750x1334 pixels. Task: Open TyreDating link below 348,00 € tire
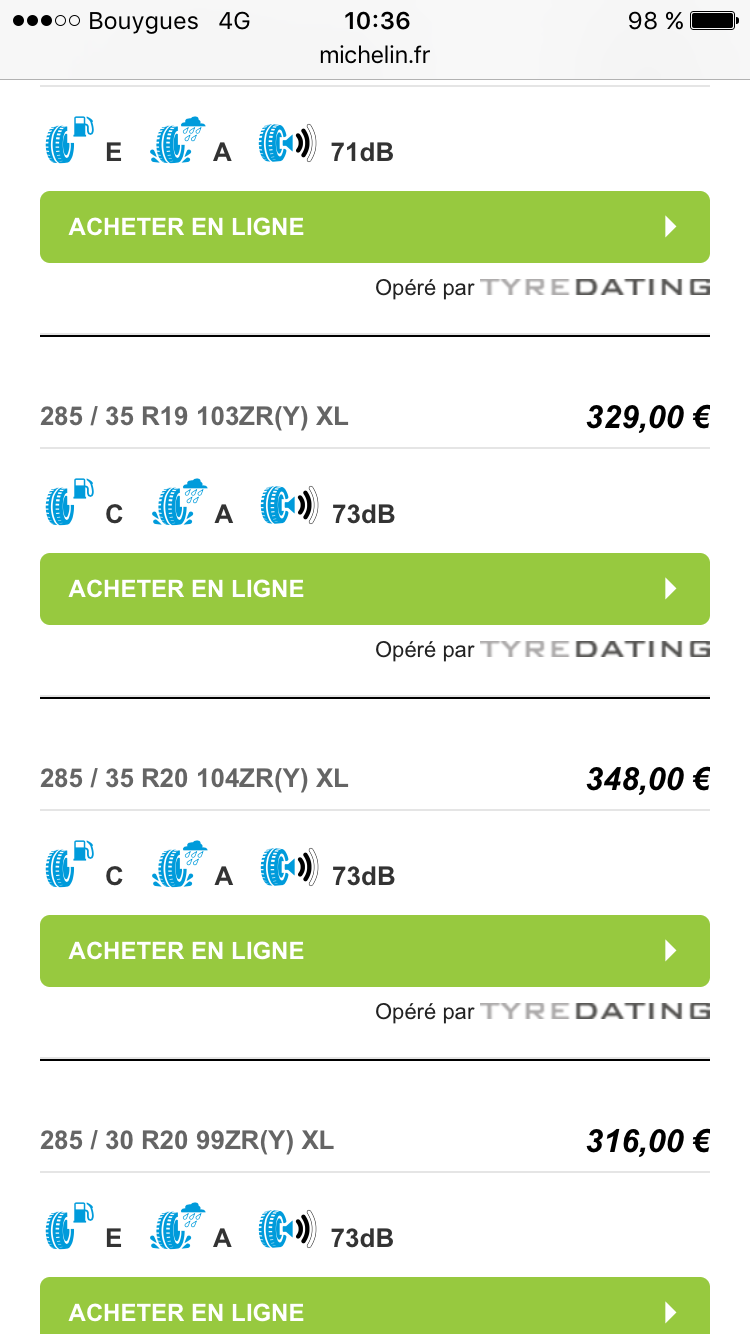(x=595, y=1012)
